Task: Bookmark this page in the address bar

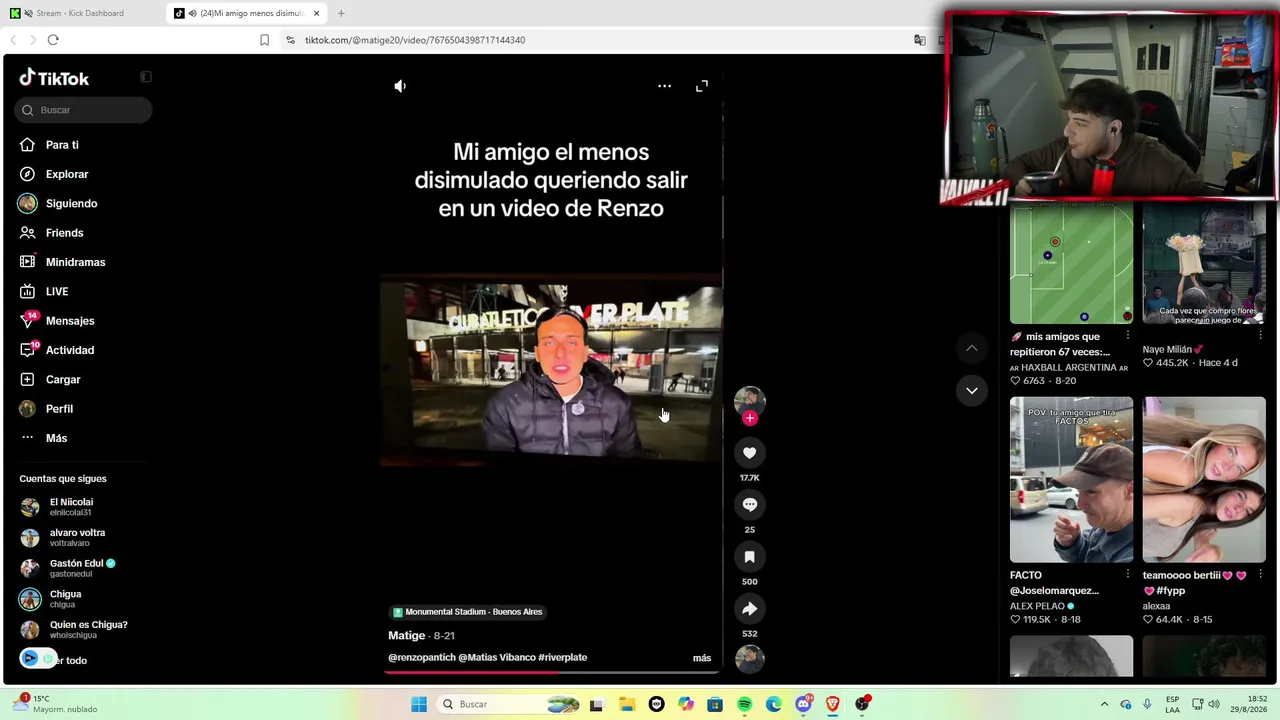Action: 264,40
